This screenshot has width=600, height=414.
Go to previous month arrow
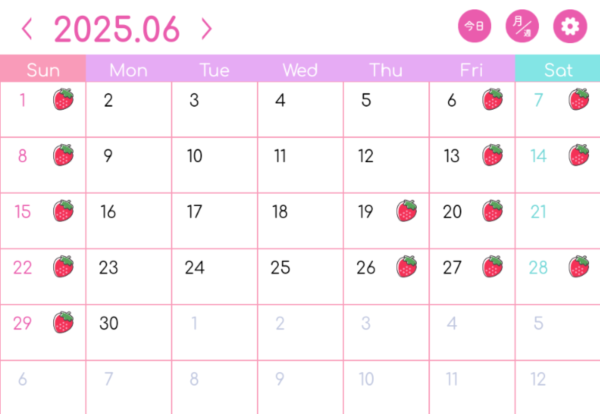pos(27,29)
